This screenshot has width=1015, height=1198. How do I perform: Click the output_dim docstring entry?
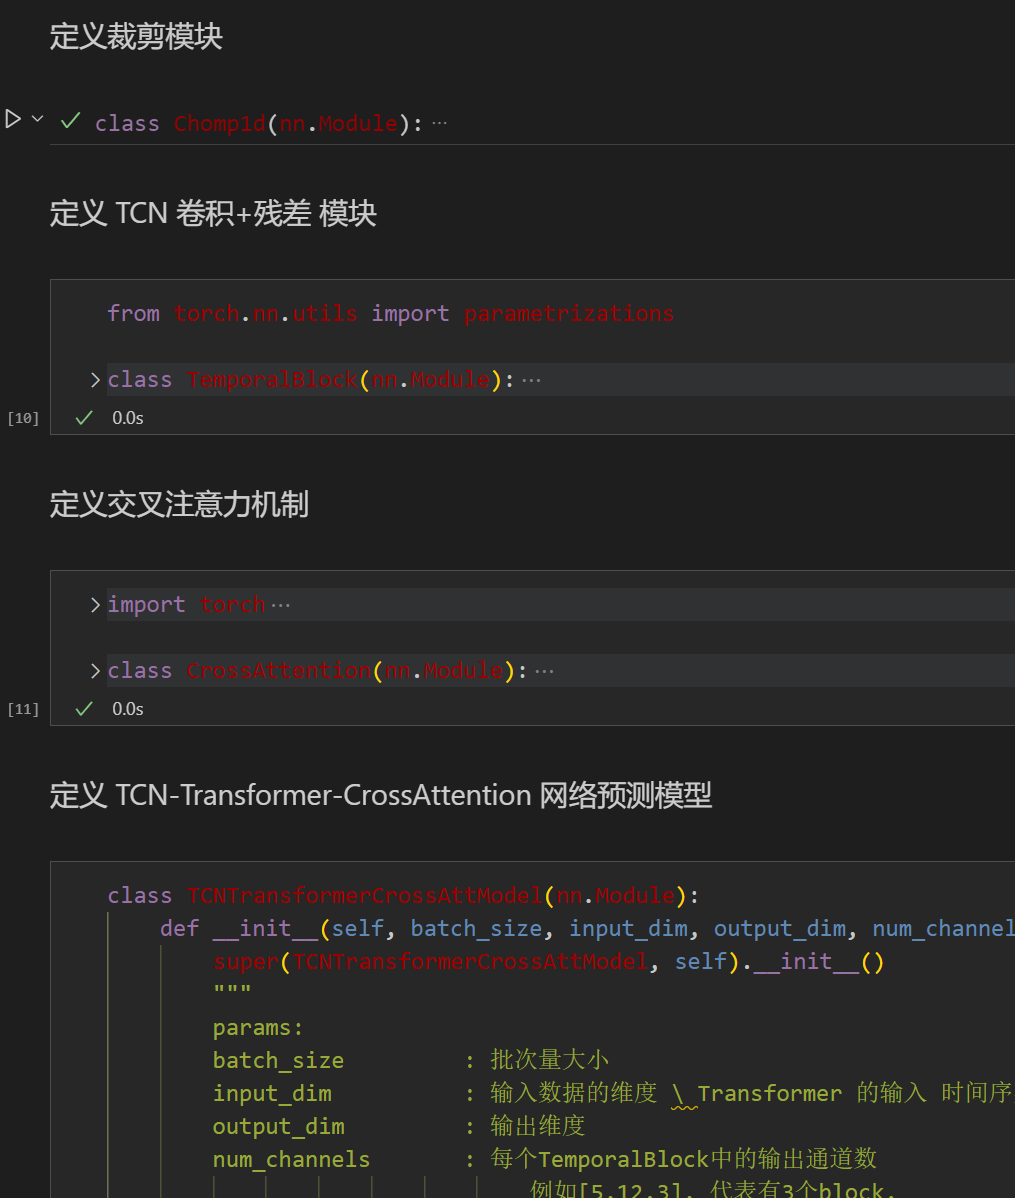pyautogui.click(x=278, y=1126)
